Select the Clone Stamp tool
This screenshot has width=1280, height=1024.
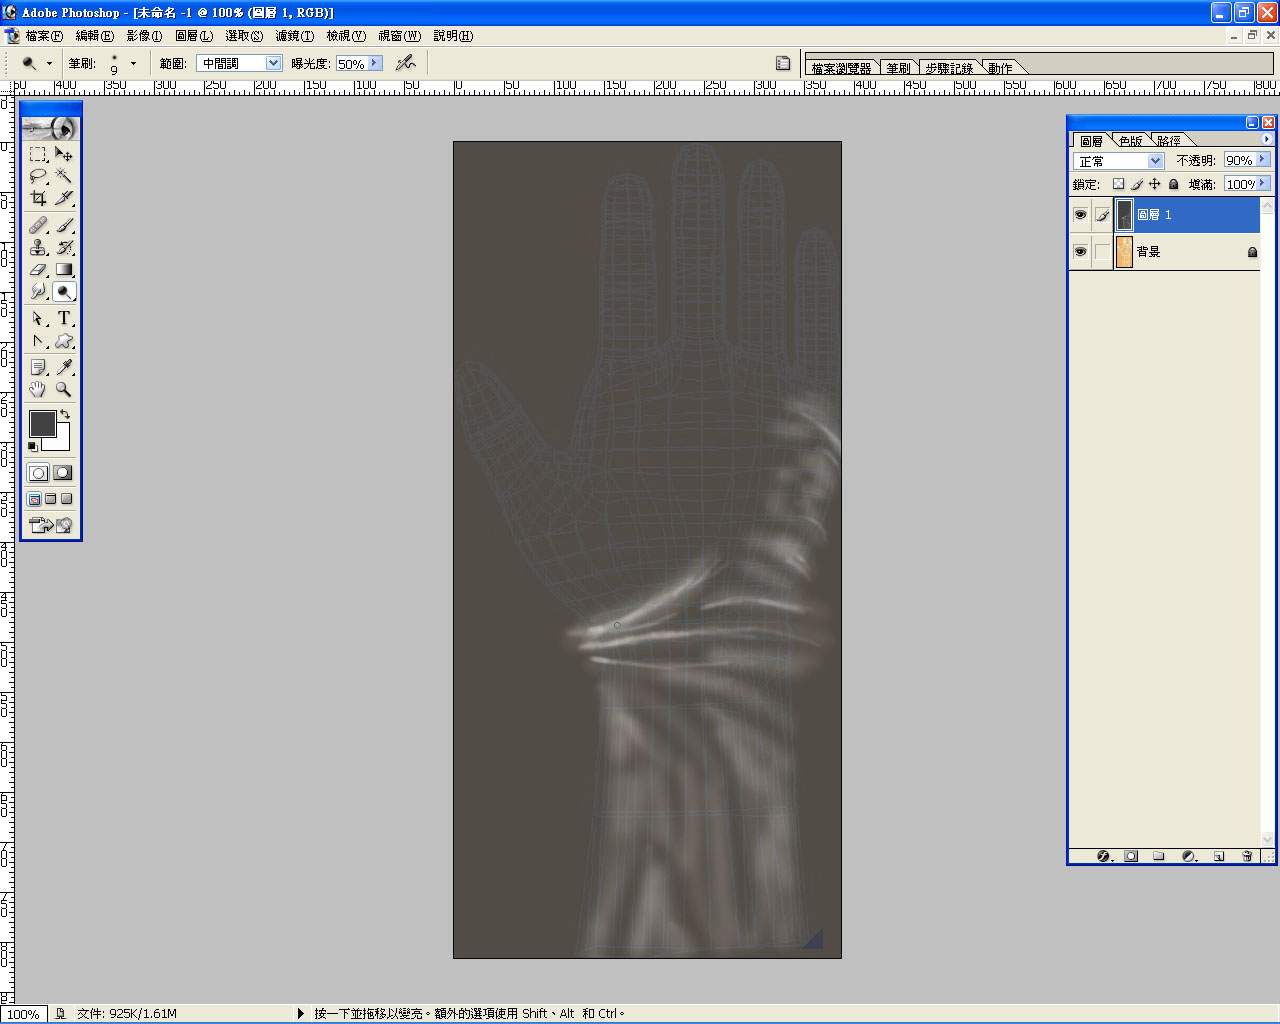coord(38,248)
